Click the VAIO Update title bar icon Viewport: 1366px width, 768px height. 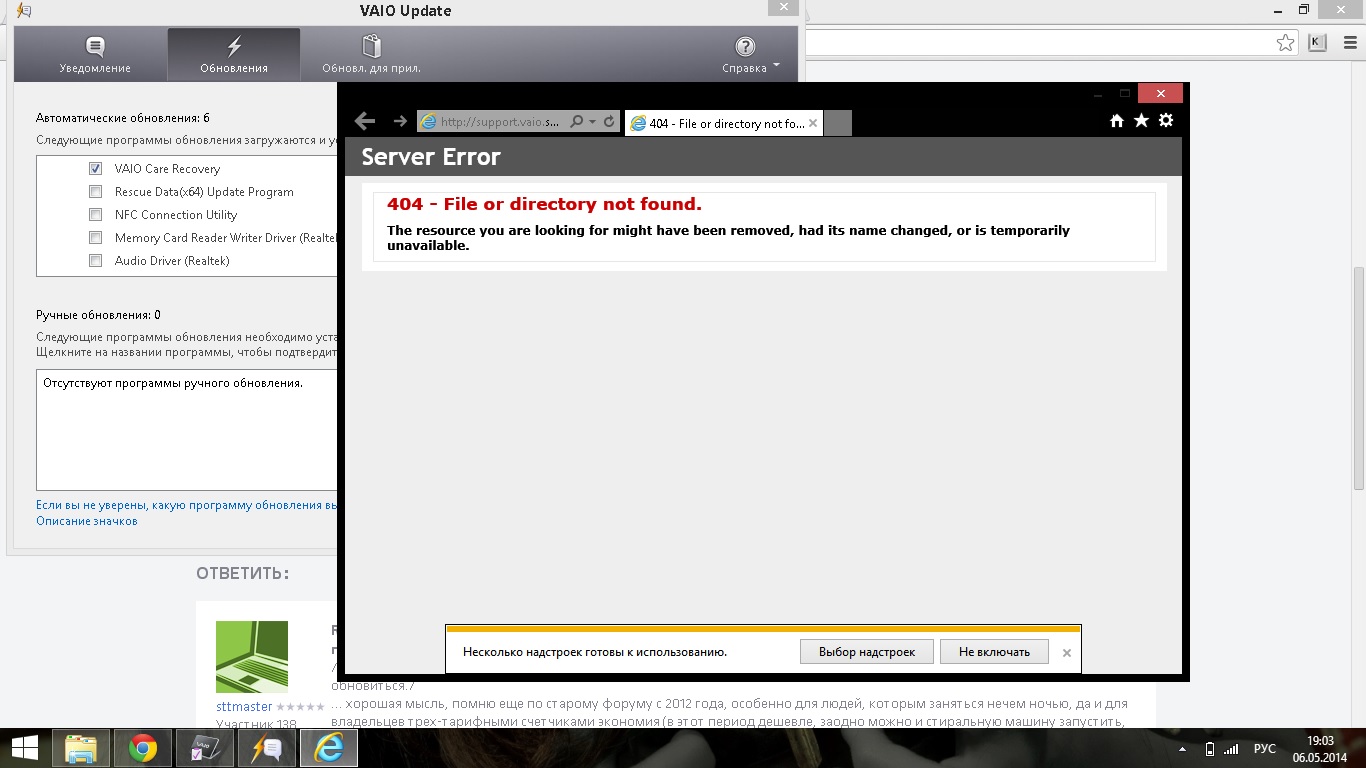pos(24,11)
